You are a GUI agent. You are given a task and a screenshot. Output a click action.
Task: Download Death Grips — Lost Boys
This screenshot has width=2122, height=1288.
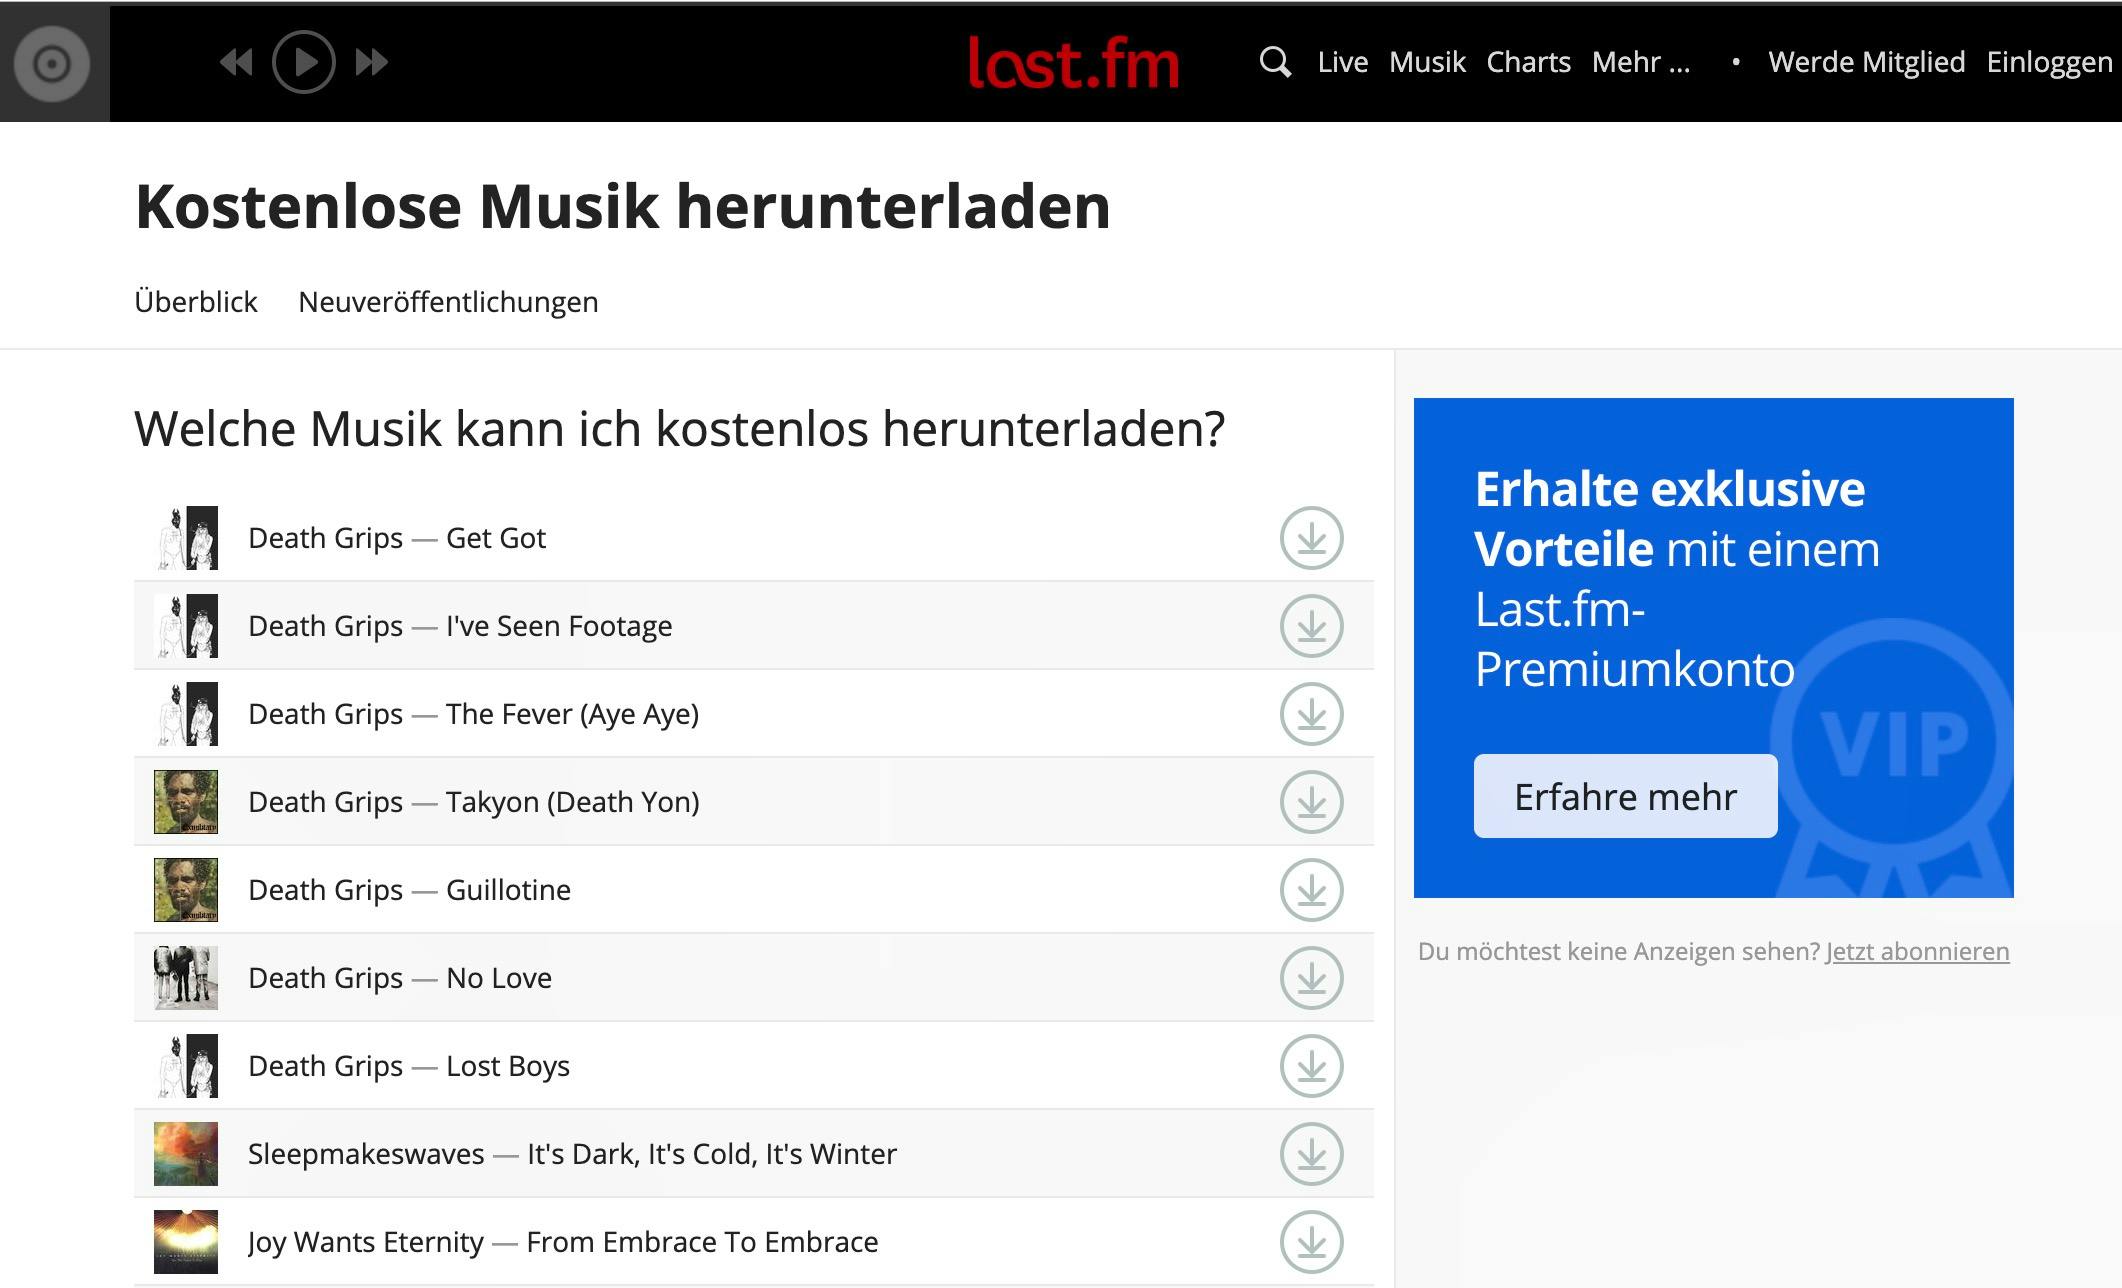(x=1311, y=1066)
